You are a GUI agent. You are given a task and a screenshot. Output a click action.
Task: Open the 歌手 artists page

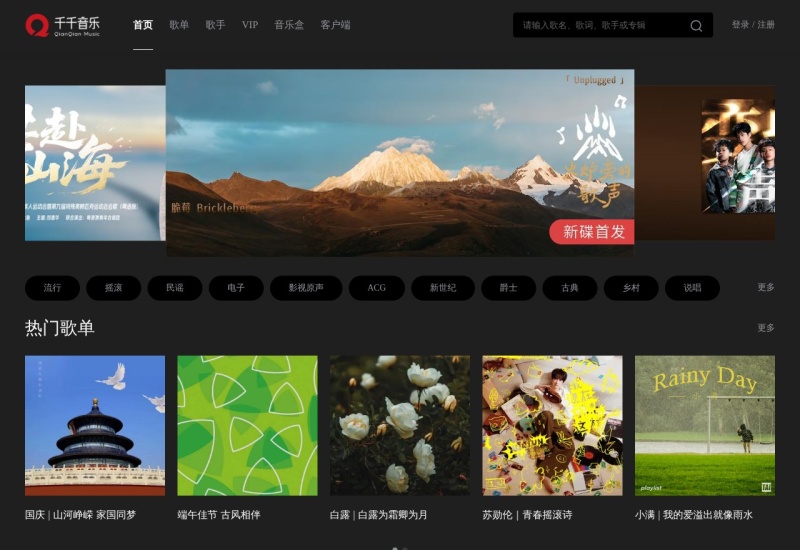(x=215, y=25)
